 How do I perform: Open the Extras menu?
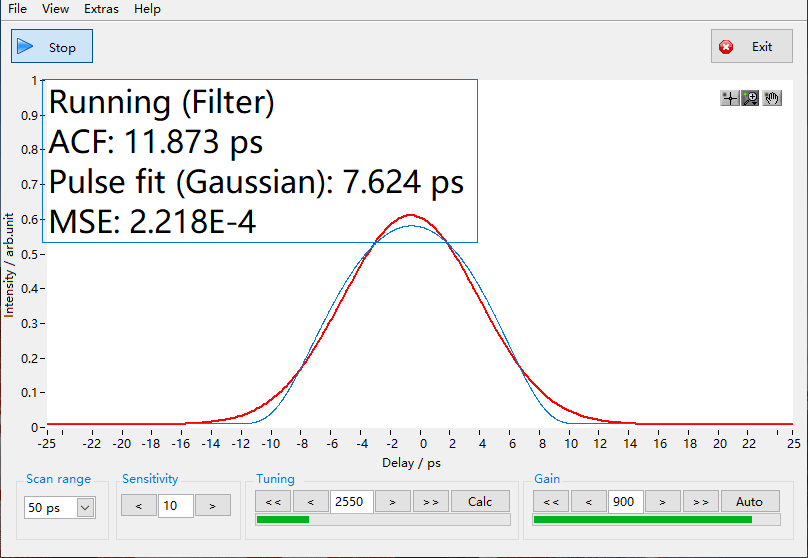click(101, 9)
